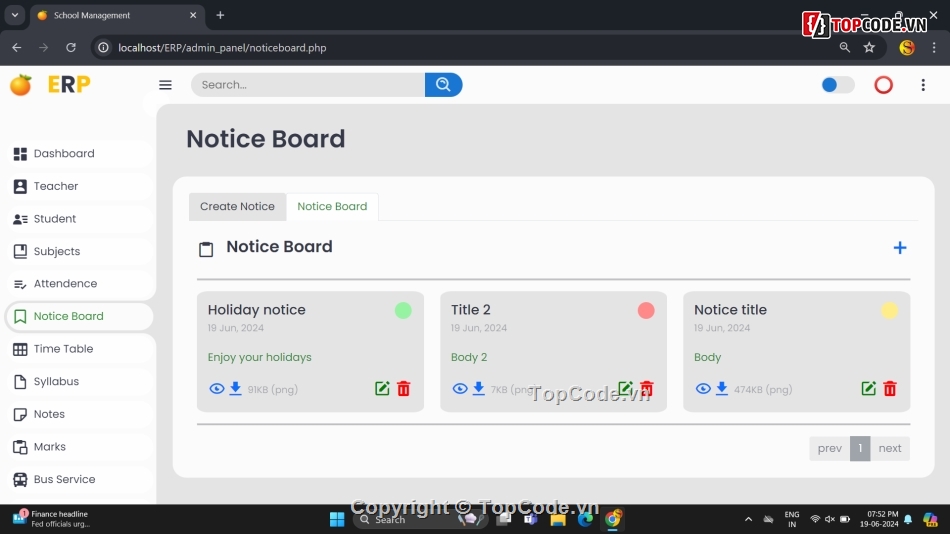Delete the Notice title card

coord(890,389)
